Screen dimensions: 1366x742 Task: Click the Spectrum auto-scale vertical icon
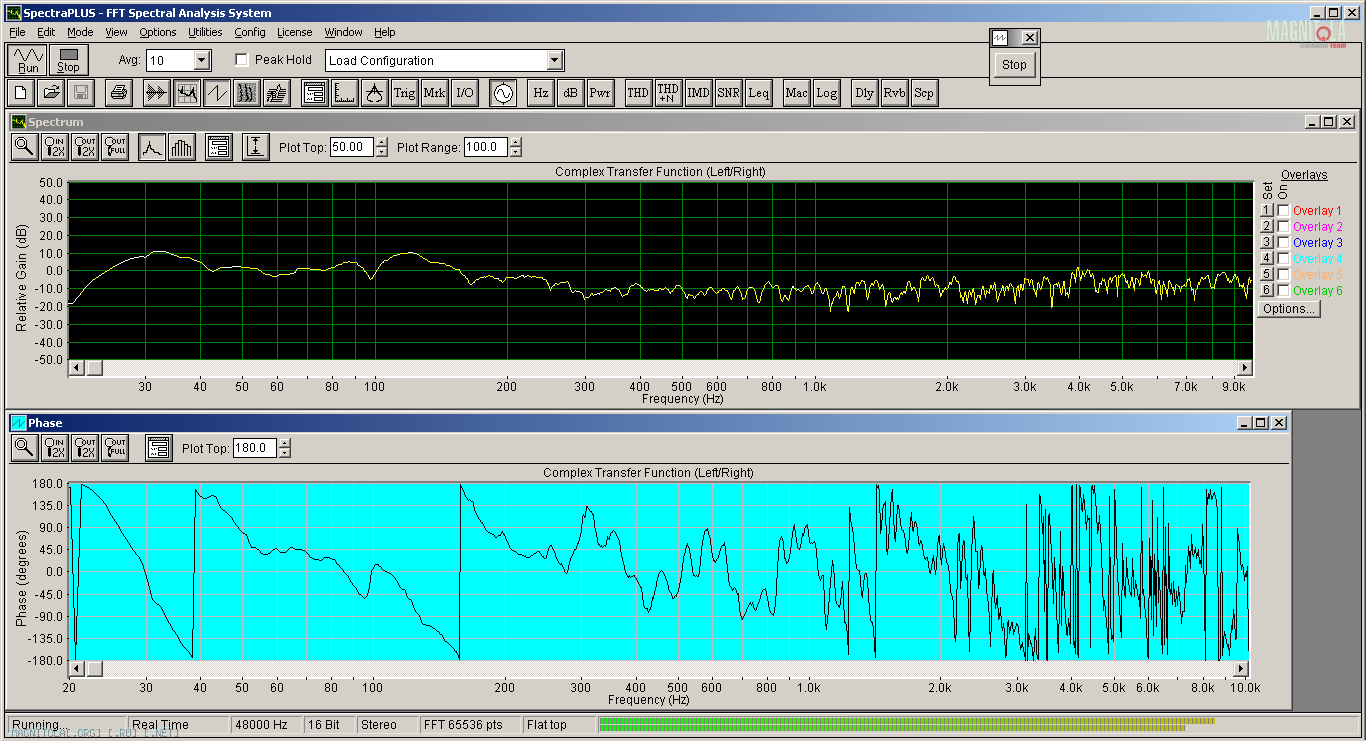pyautogui.click(x=256, y=147)
